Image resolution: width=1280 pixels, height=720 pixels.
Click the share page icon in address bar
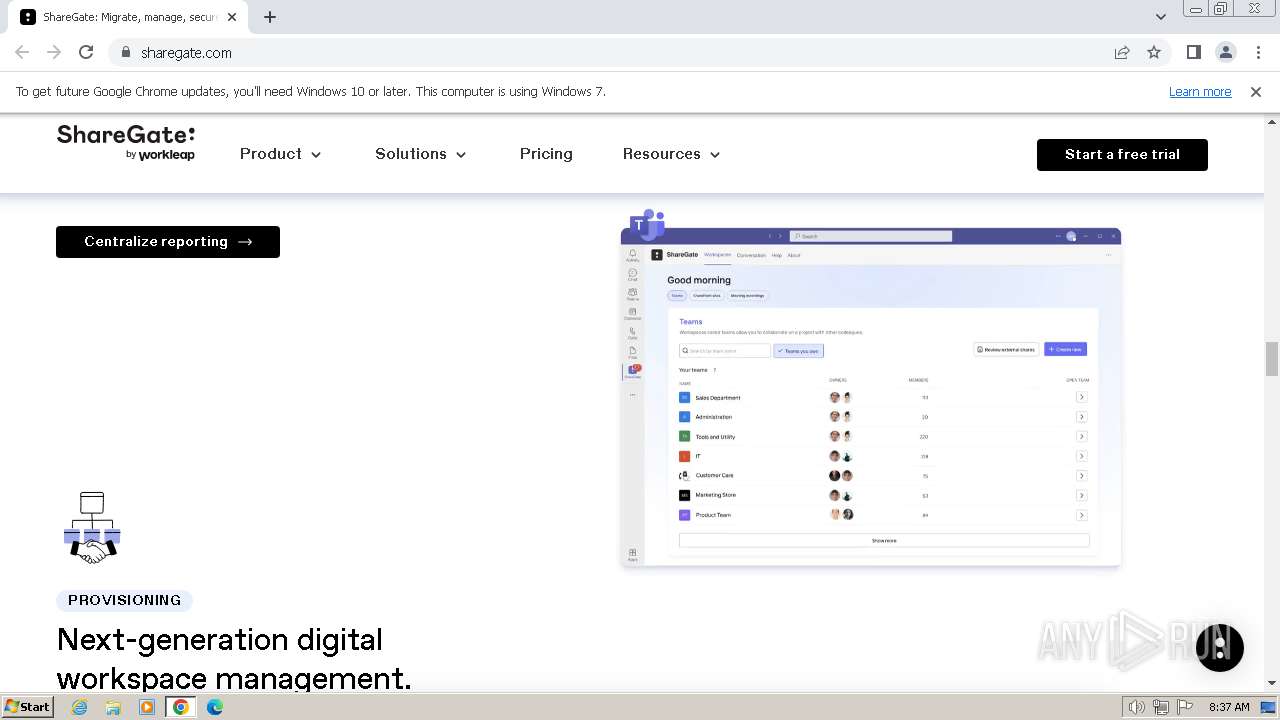tap(1122, 53)
